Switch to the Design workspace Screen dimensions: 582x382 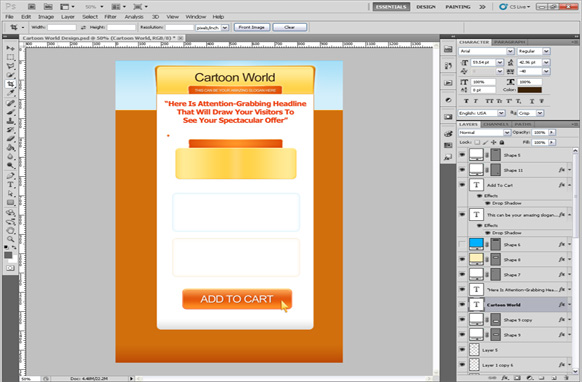pos(426,7)
